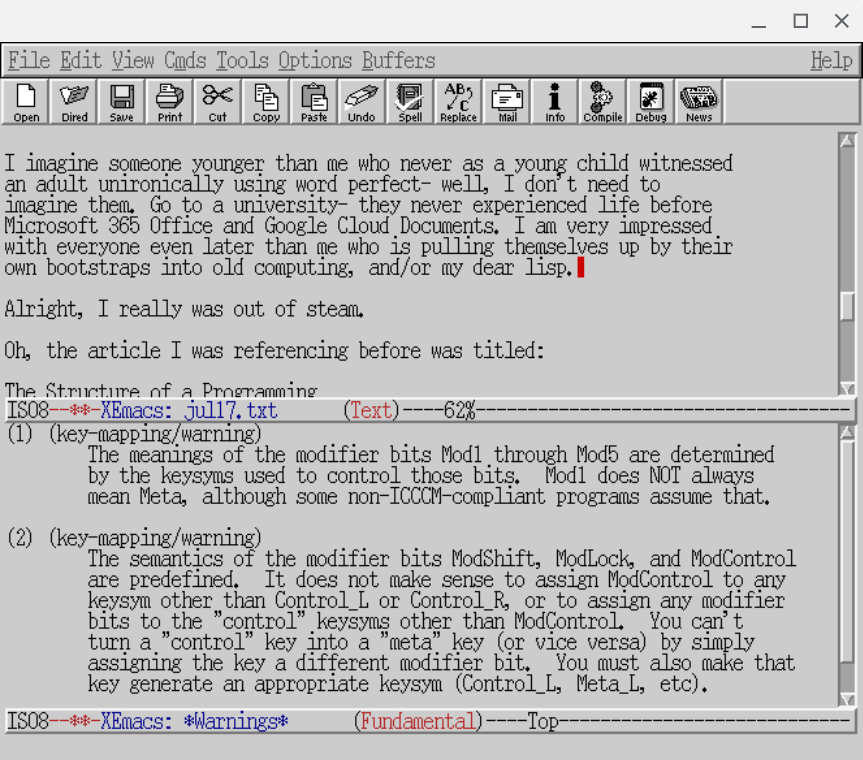Click the (Fundamental) mode indicator
This screenshot has width=863, height=760.
point(418,721)
